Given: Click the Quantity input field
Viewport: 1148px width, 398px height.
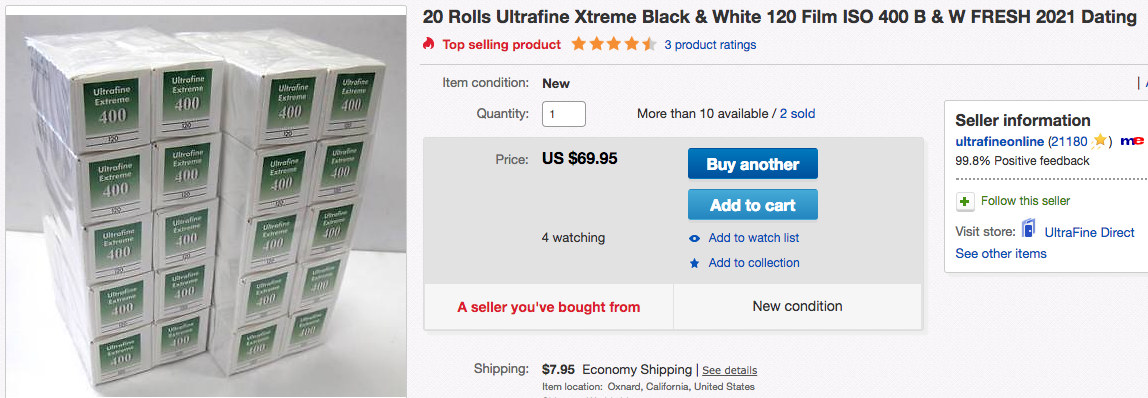Looking at the screenshot, I should (564, 114).
